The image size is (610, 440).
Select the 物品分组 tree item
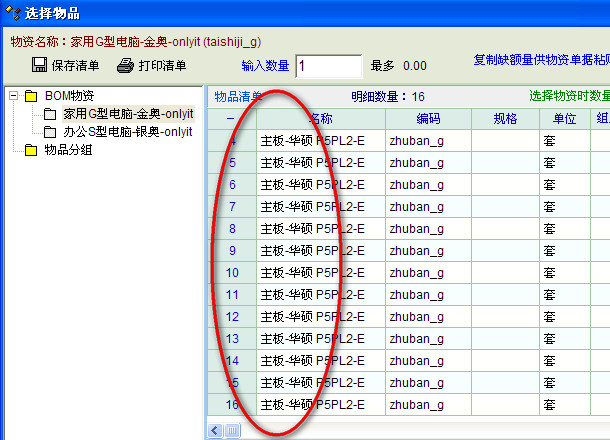pos(70,150)
